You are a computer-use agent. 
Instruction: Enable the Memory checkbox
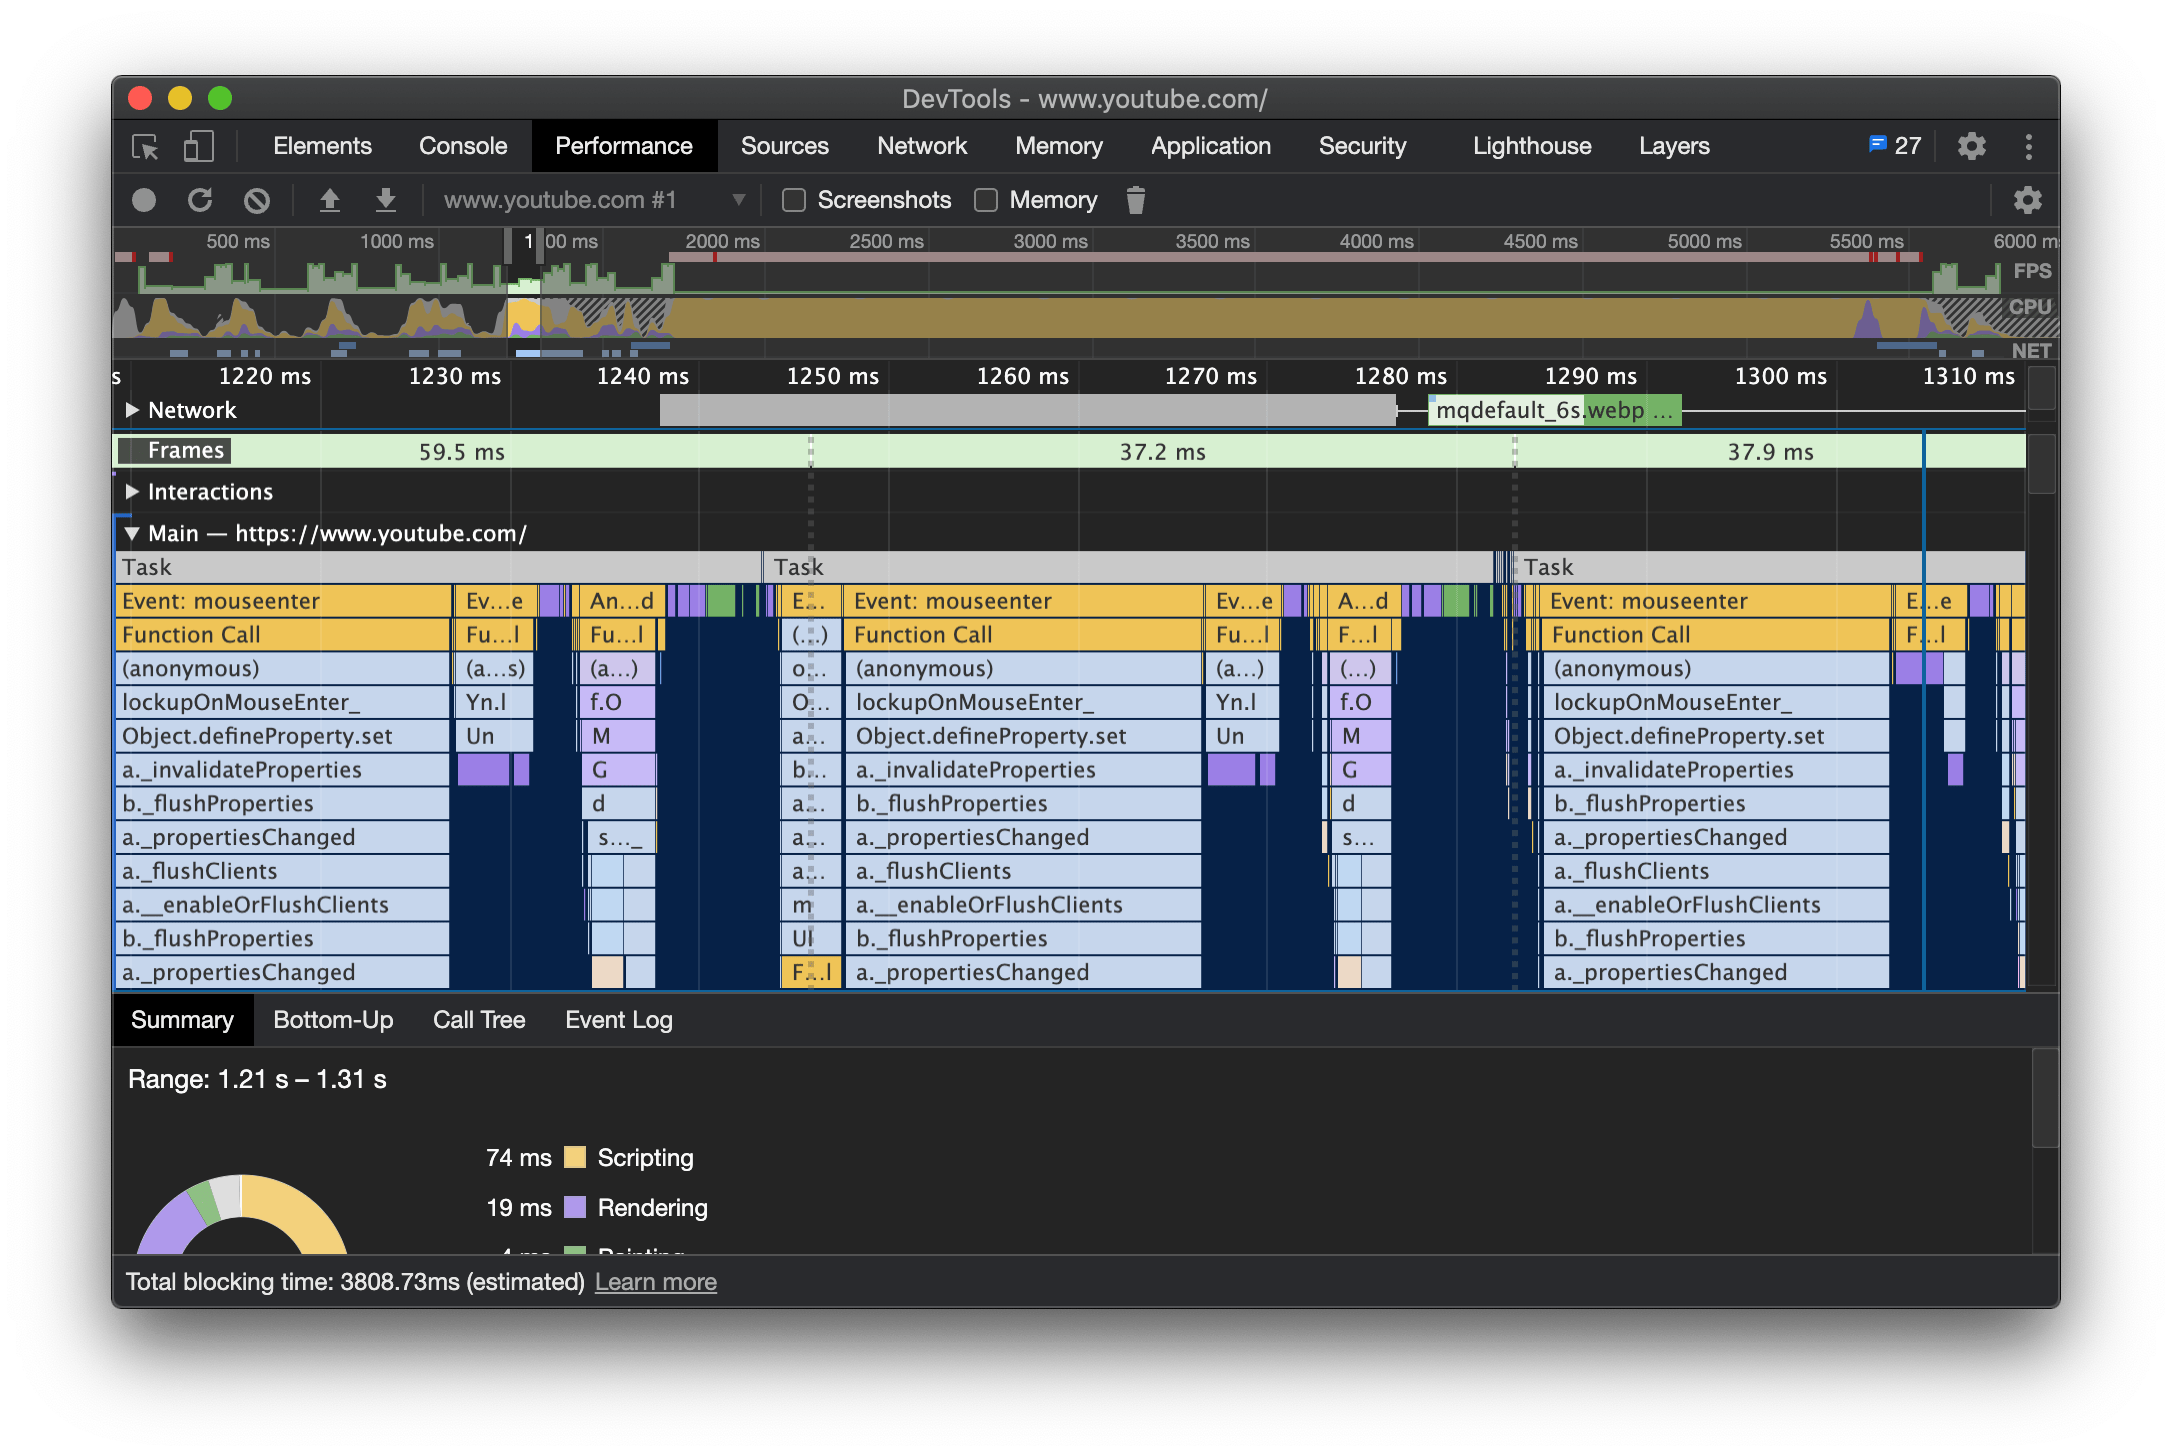coord(986,201)
